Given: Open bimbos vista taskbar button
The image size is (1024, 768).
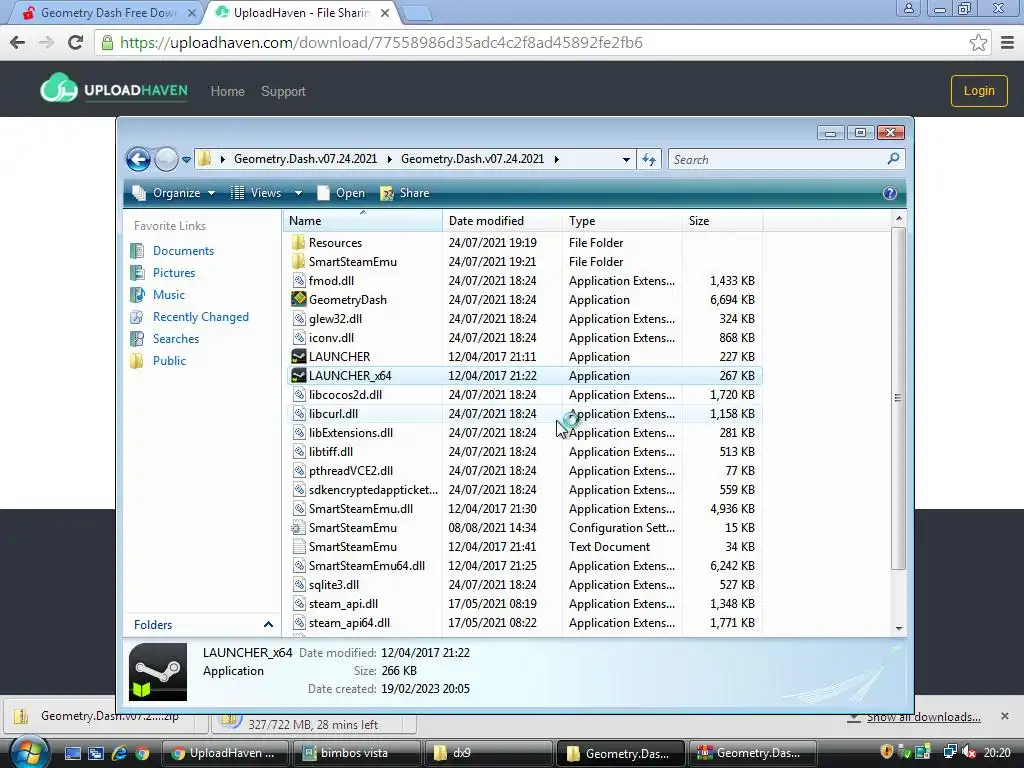Looking at the screenshot, I should [x=356, y=753].
